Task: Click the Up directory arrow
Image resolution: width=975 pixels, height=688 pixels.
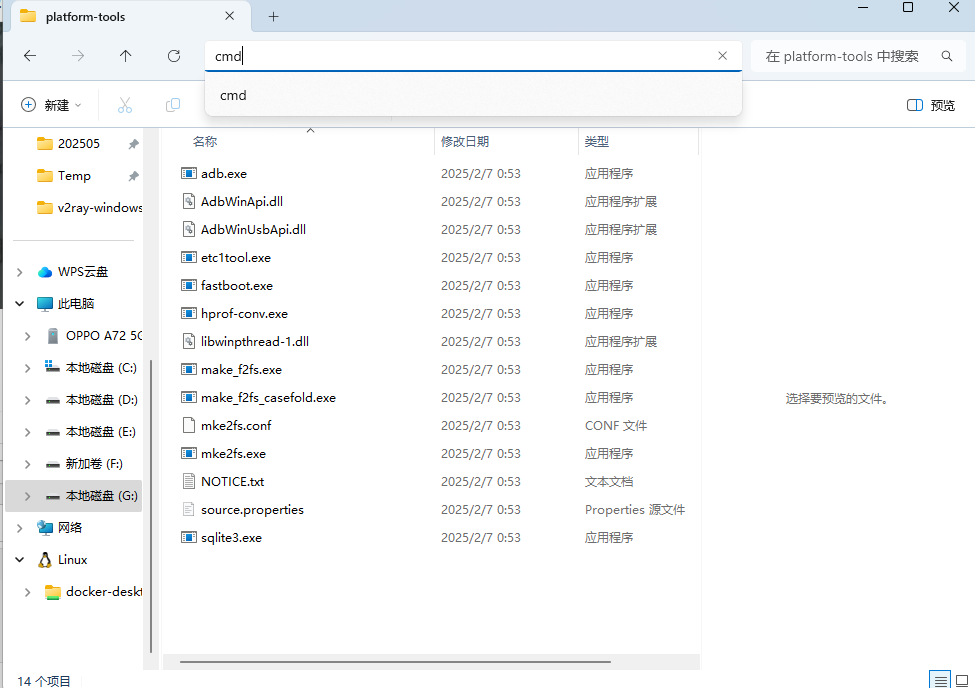Action: pyautogui.click(x=125, y=56)
